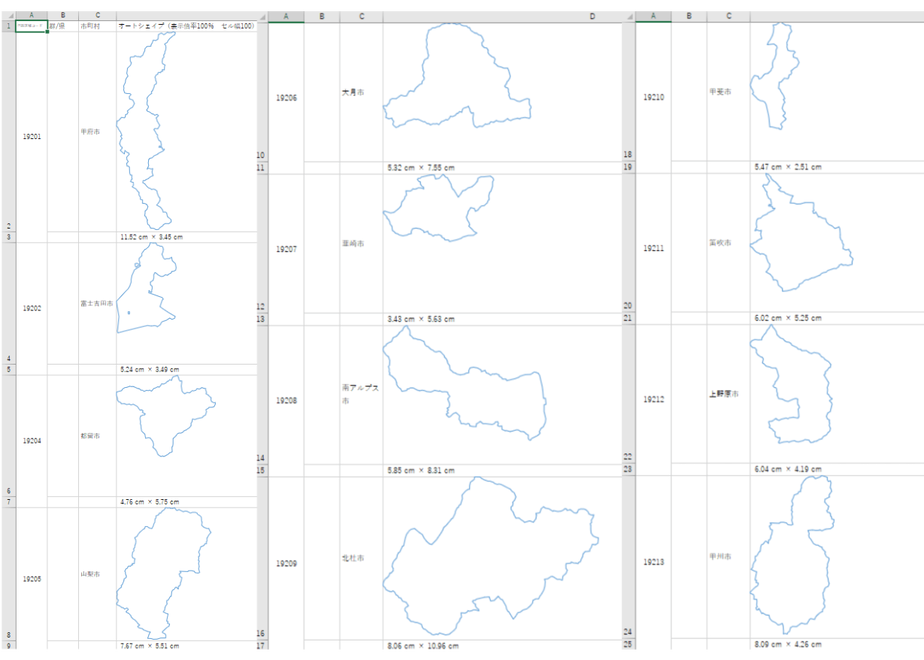Select row 19 header
924x660 pixels.
(x=629, y=167)
